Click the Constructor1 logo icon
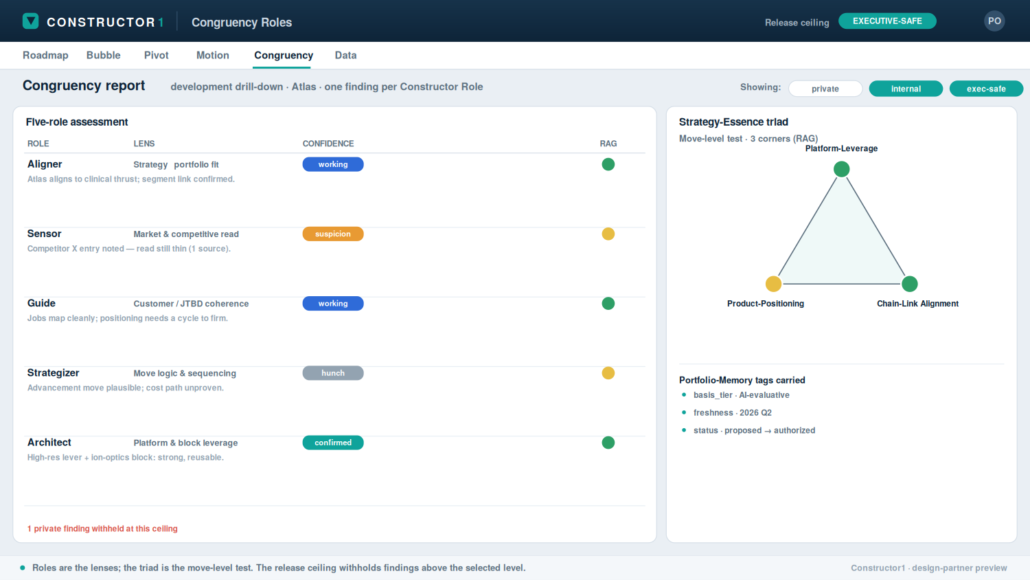This screenshot has height=580, width=1030. (30, 21)
